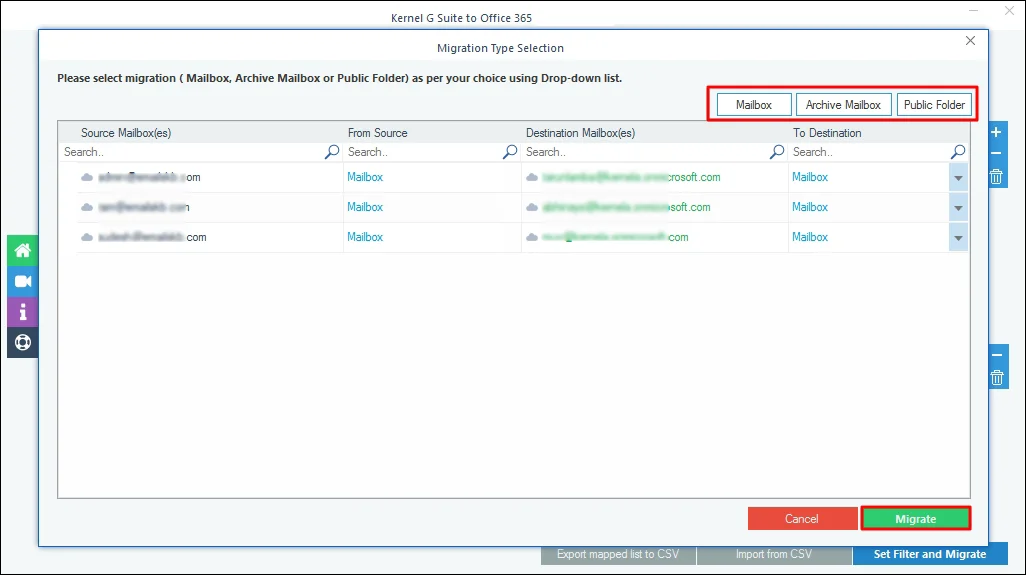The height and width of the screenshot is (575, 1026).
Task: Open the green Home sidebar icon
Action: (x=23, y=251)
